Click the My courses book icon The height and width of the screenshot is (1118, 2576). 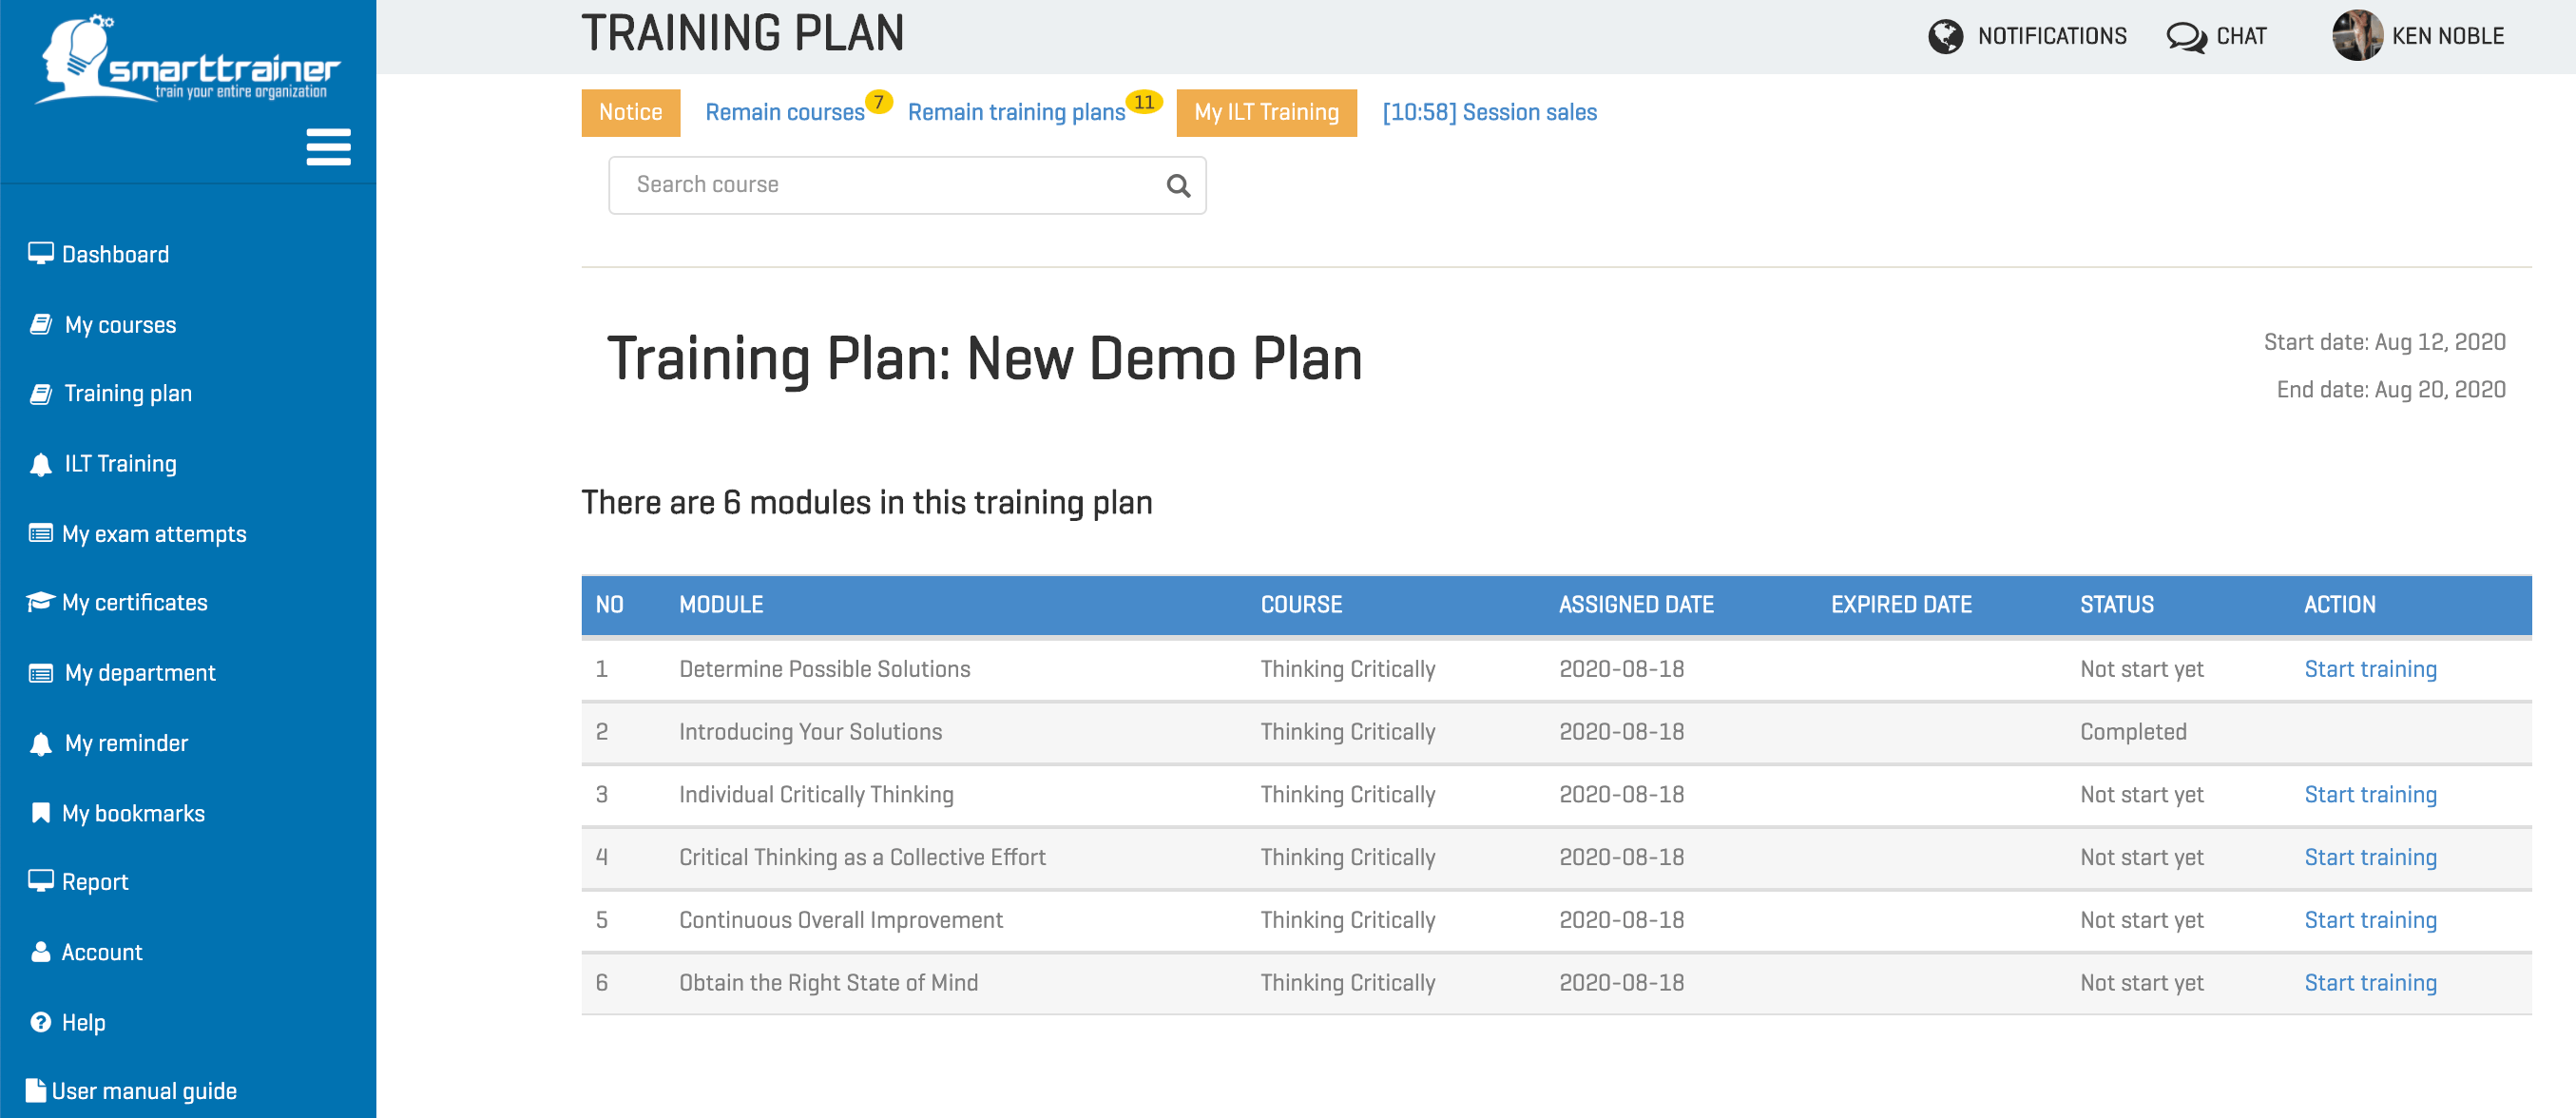[x=41, y=324]
